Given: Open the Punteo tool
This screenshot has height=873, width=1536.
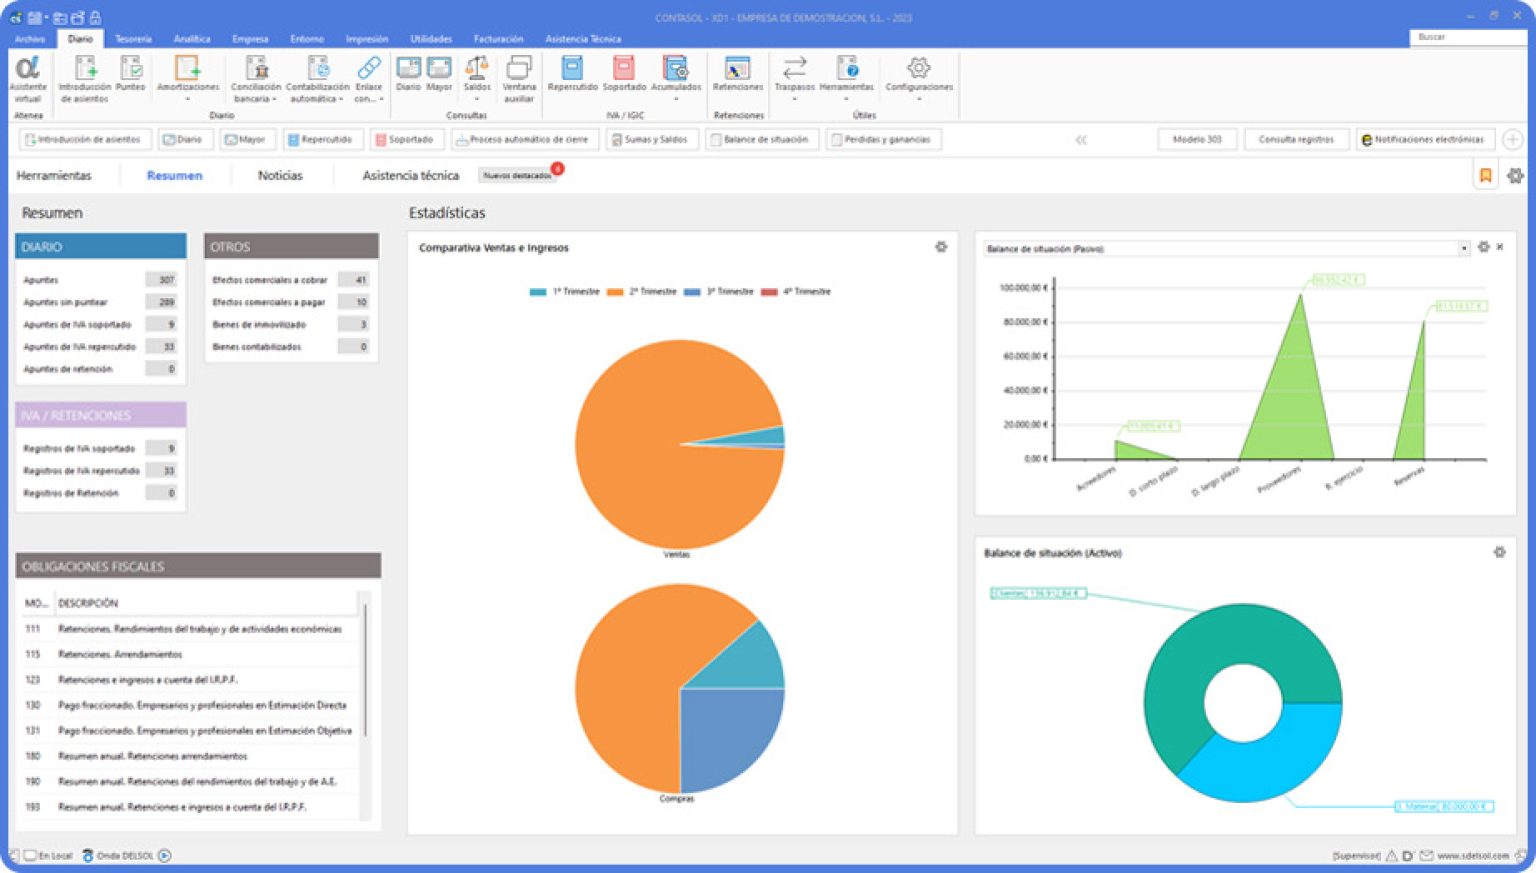Looking at the screenshot, I should point(130,76).
